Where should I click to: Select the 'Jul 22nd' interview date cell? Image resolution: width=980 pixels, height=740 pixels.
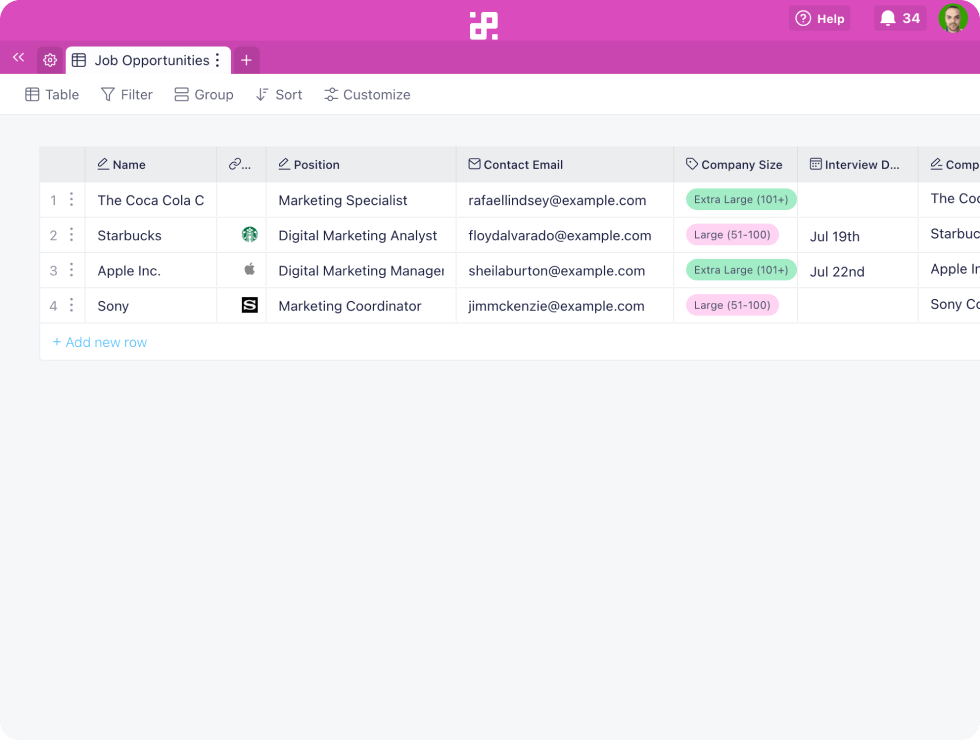(x=858, y=271)
